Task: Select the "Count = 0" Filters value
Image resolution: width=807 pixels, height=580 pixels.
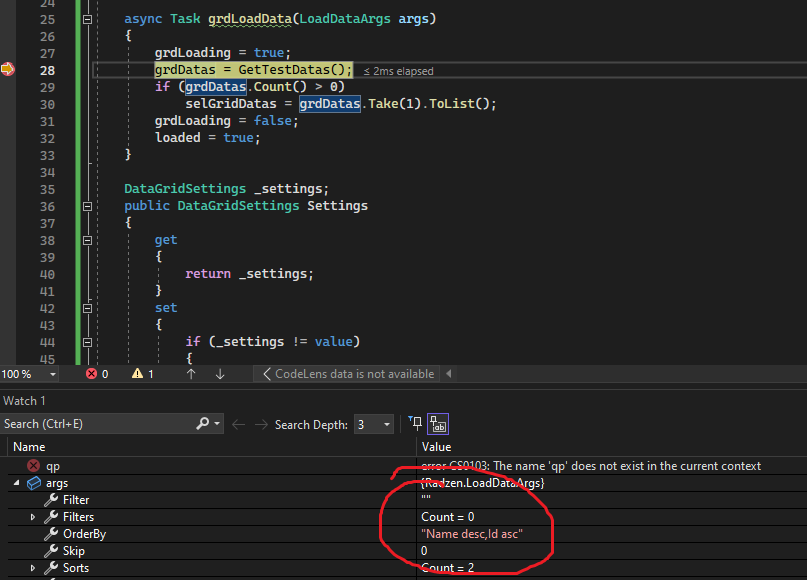Action: tap(448, 517)
